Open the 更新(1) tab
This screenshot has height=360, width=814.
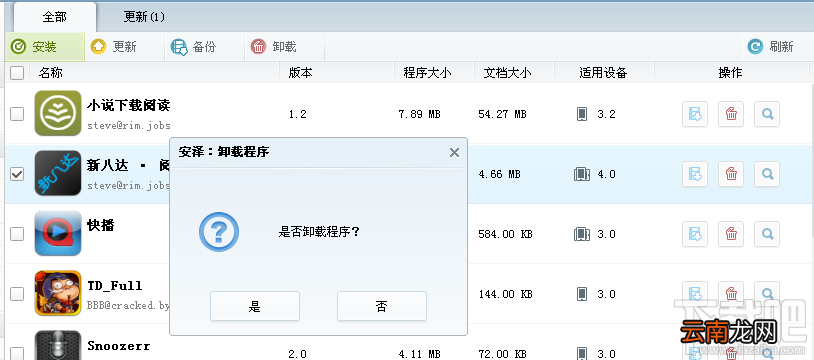[x=144, y=17]
